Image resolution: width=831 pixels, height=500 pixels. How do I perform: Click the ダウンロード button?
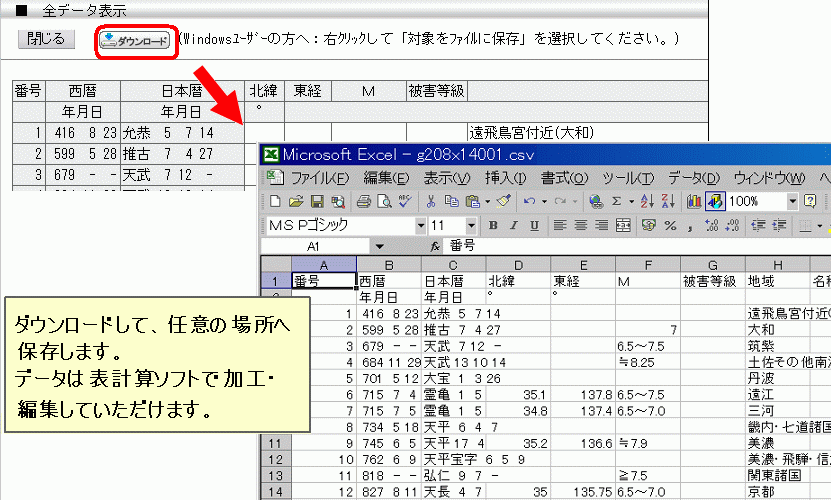point(135,40)
